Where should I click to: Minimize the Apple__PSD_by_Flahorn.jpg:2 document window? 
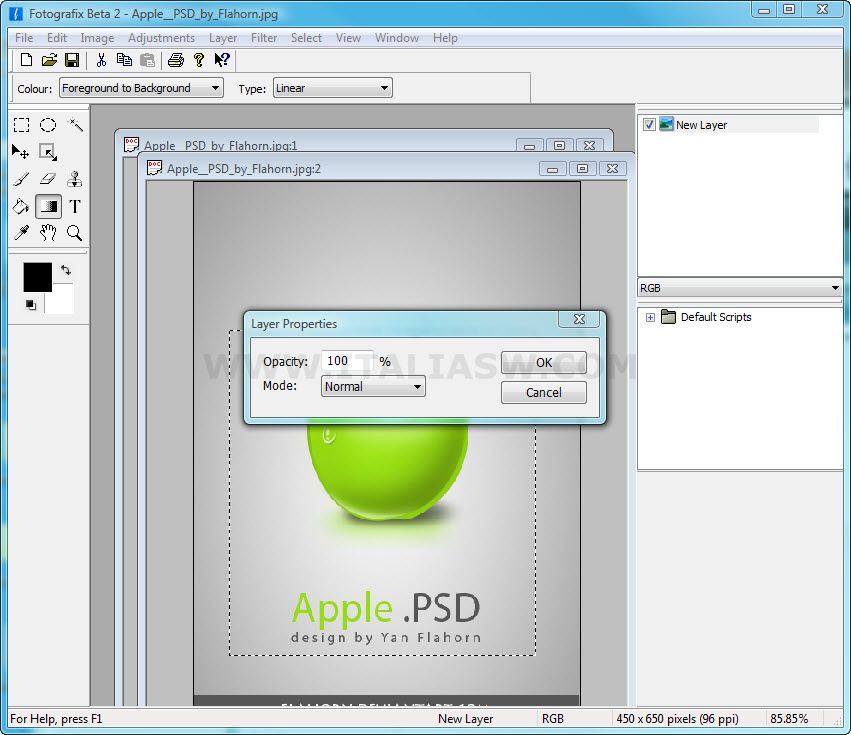coord(552,169)
